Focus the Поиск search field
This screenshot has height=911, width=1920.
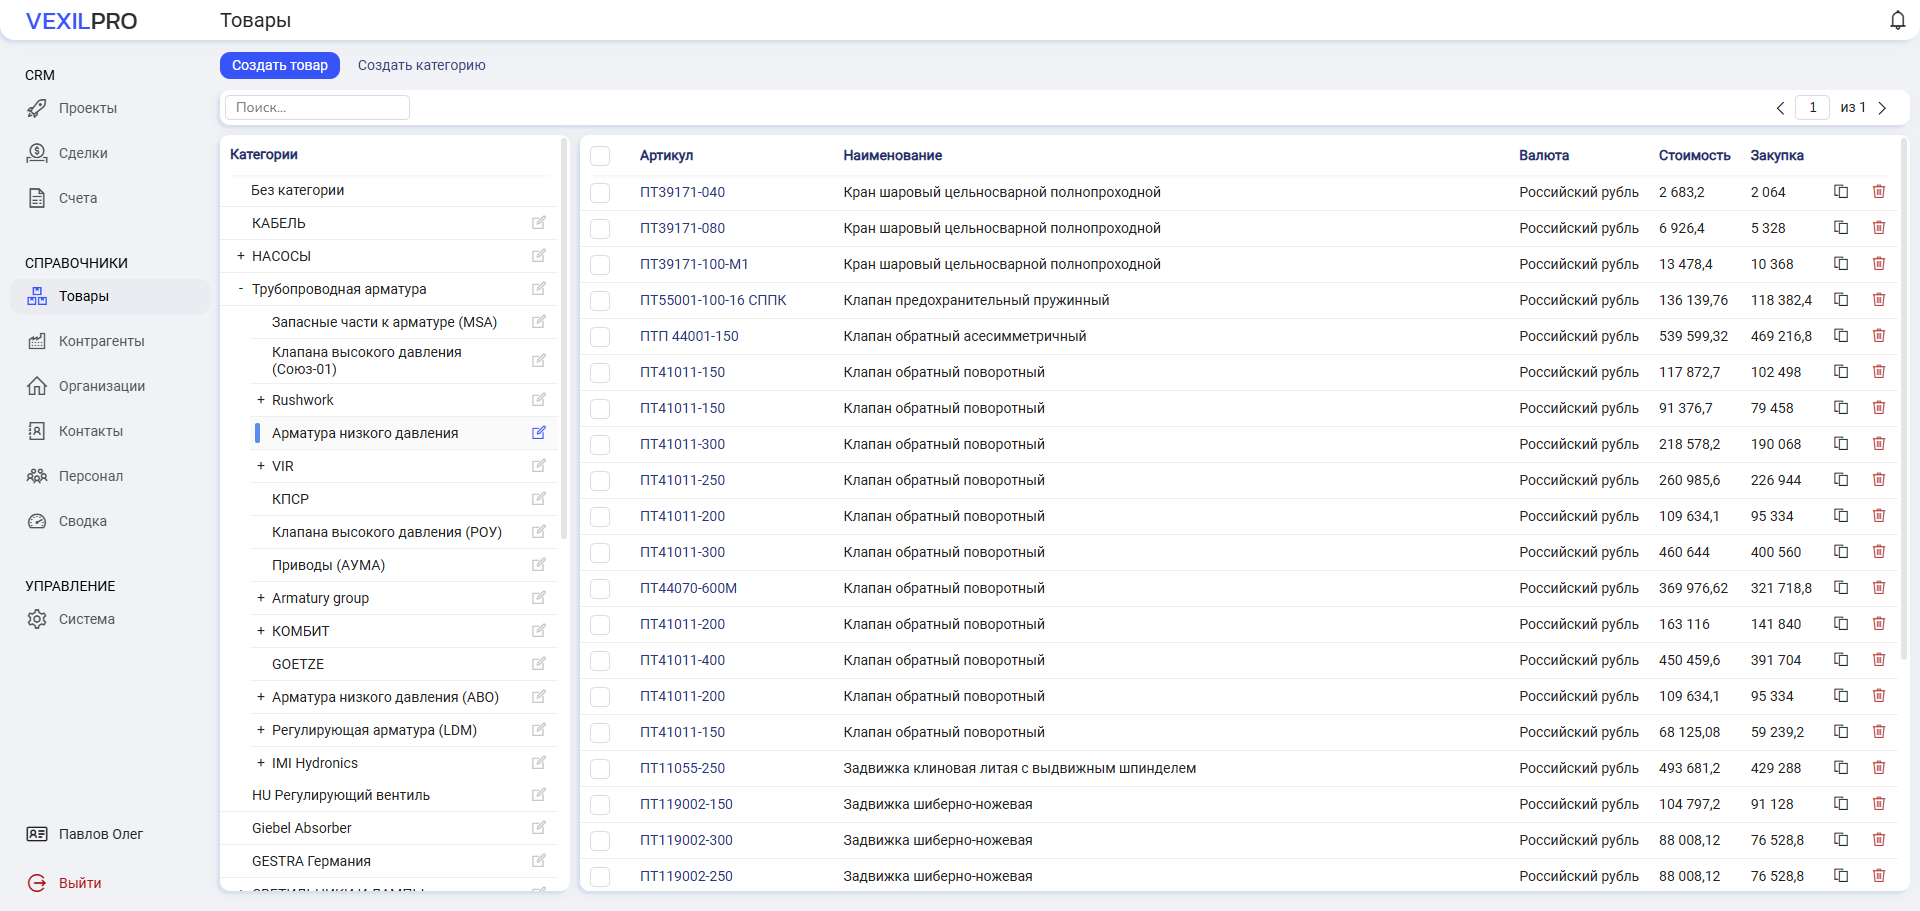317,108
